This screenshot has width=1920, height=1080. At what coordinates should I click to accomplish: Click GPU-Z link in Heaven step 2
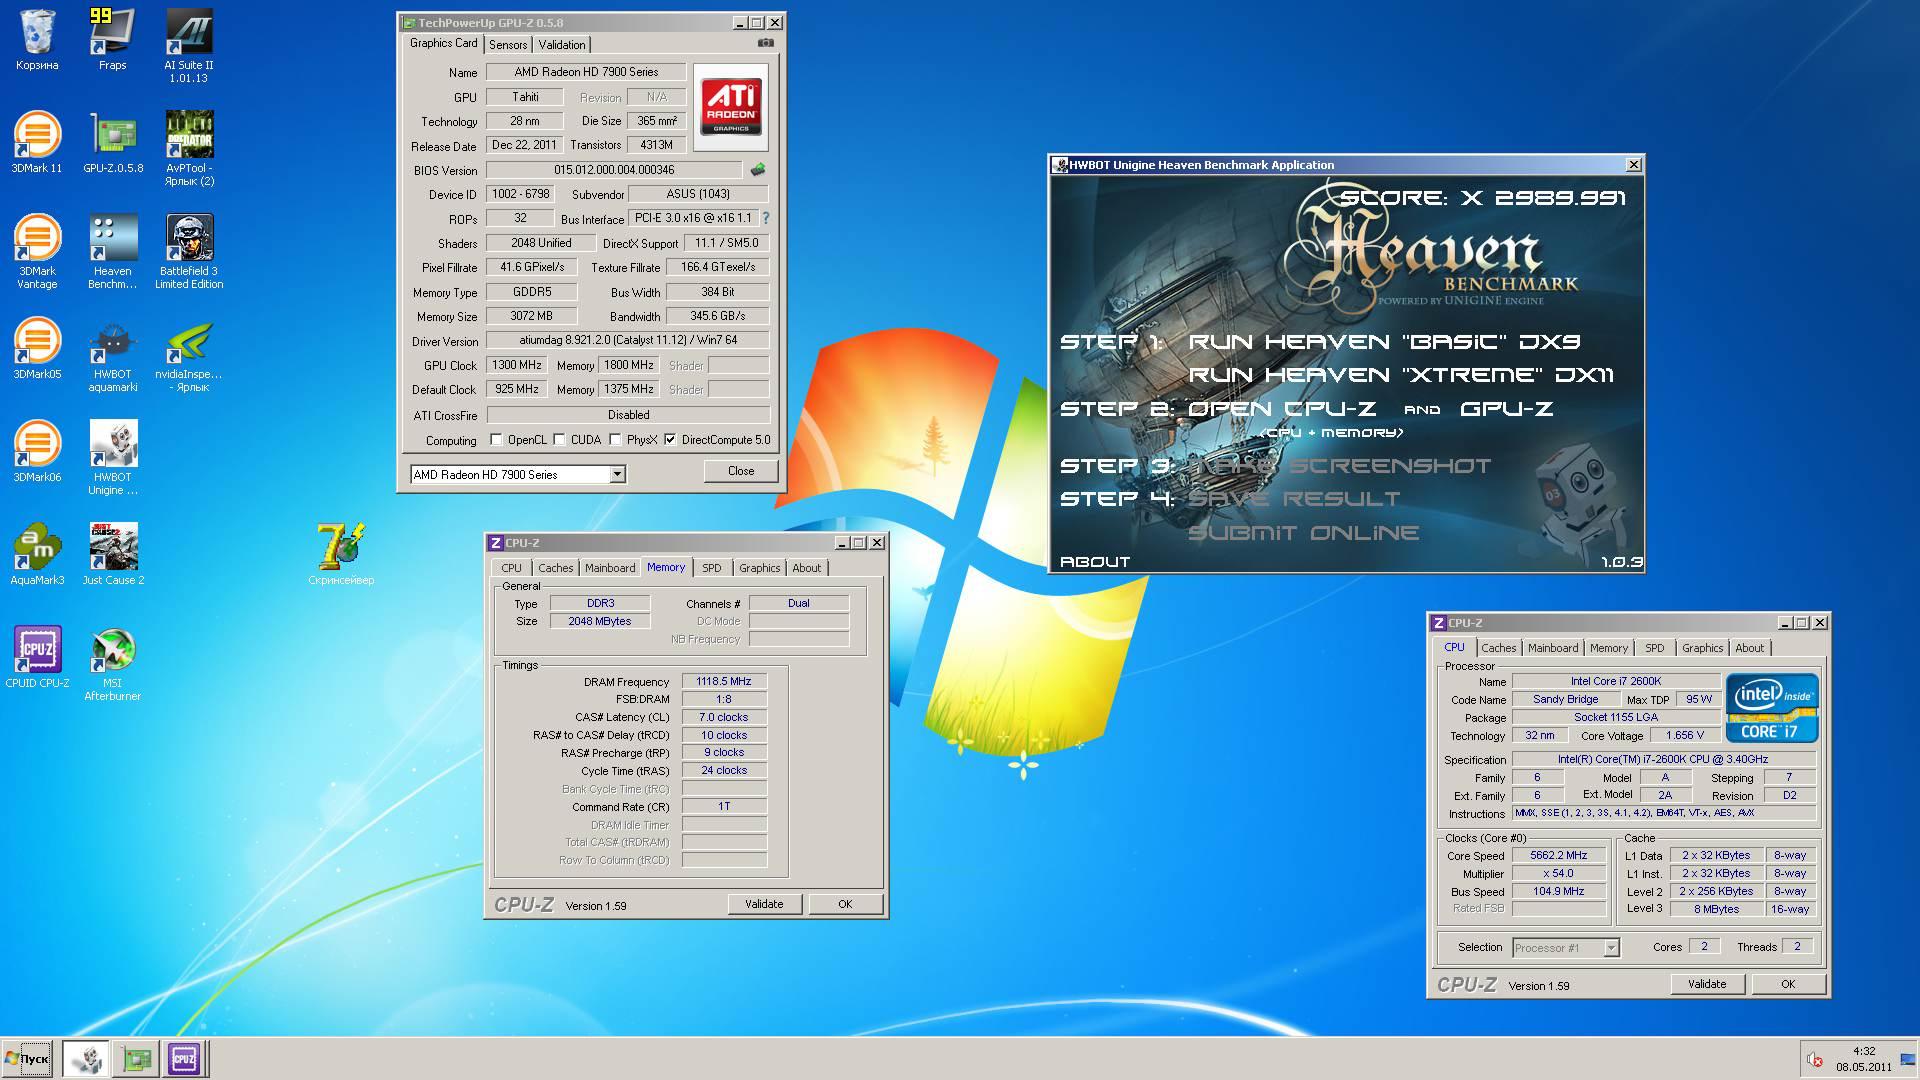point(1506,409)
